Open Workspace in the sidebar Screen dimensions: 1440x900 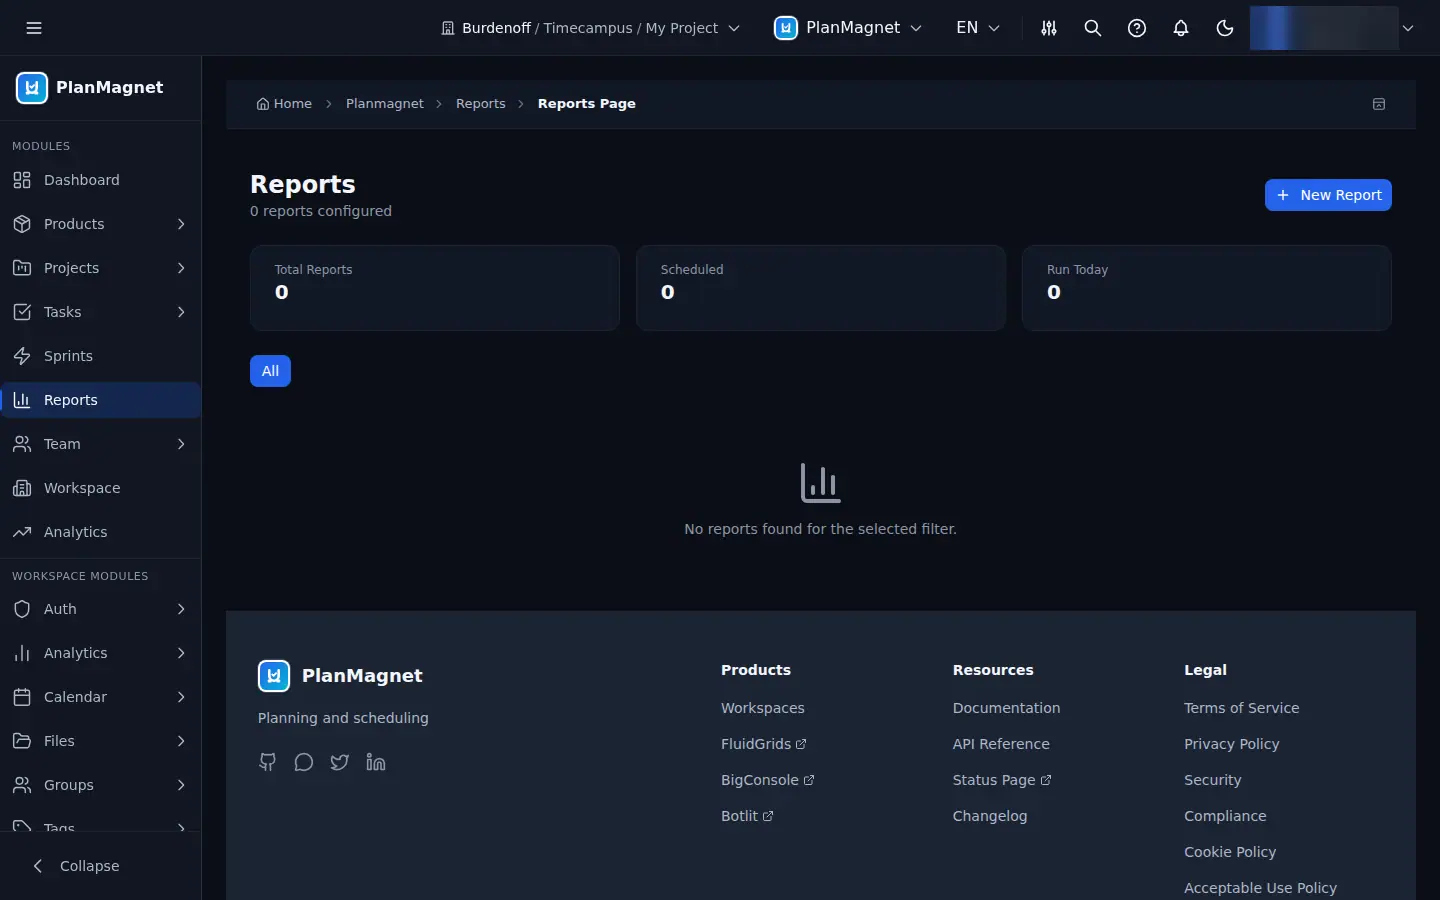tap(100, 488)
